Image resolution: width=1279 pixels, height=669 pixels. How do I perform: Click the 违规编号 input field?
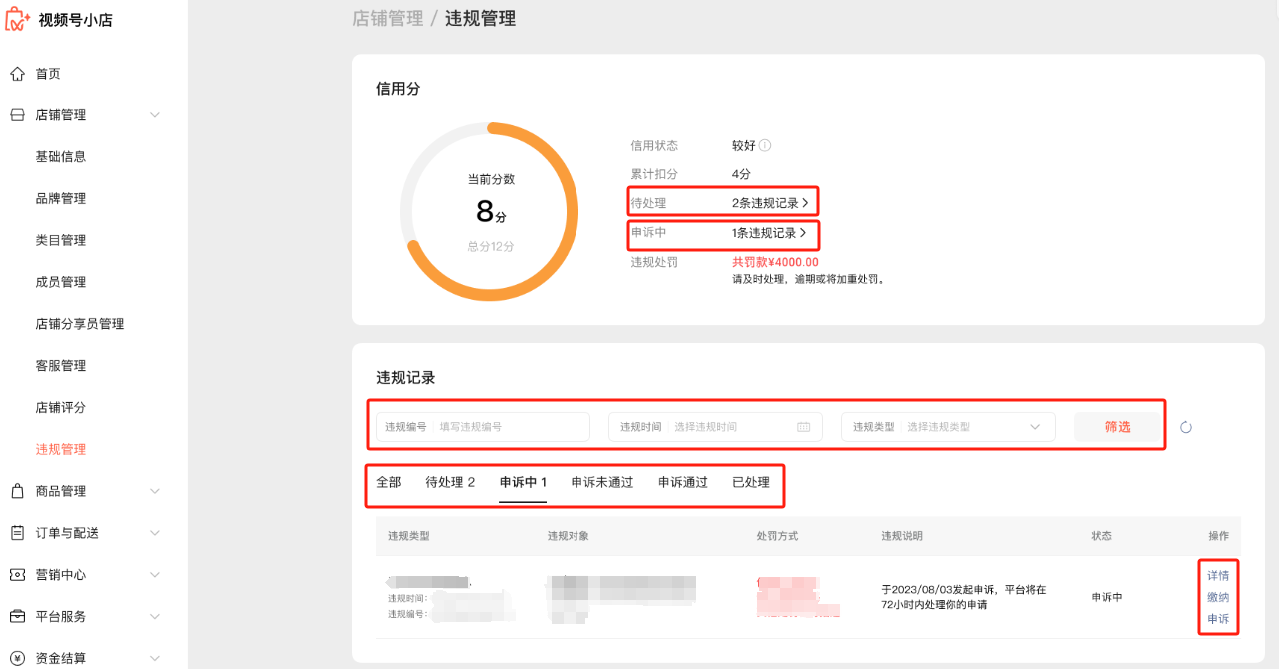click(510, 427)
